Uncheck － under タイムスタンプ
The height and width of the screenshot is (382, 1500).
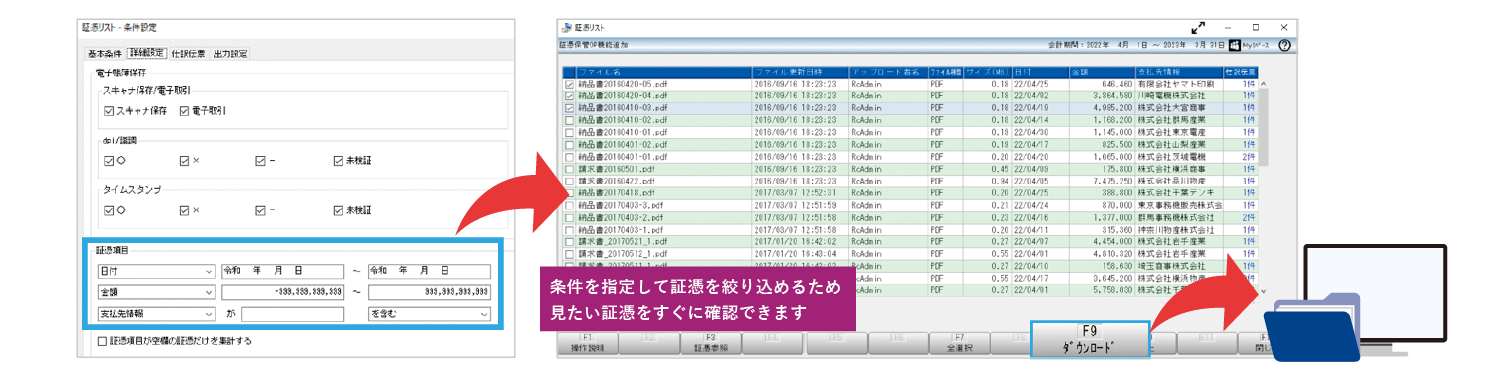tap(260, 210)
